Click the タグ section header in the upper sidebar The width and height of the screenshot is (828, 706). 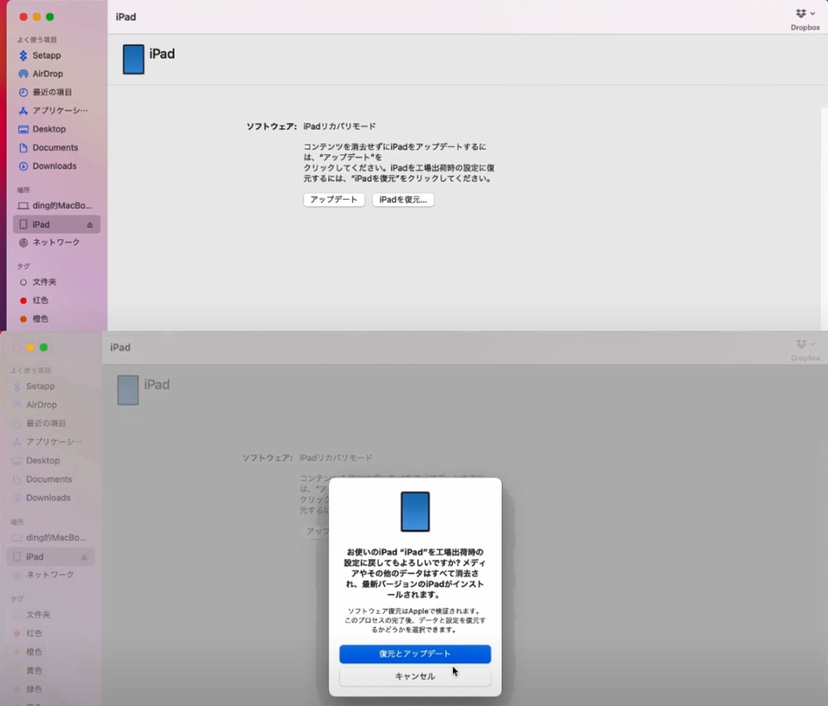[23, 266]
